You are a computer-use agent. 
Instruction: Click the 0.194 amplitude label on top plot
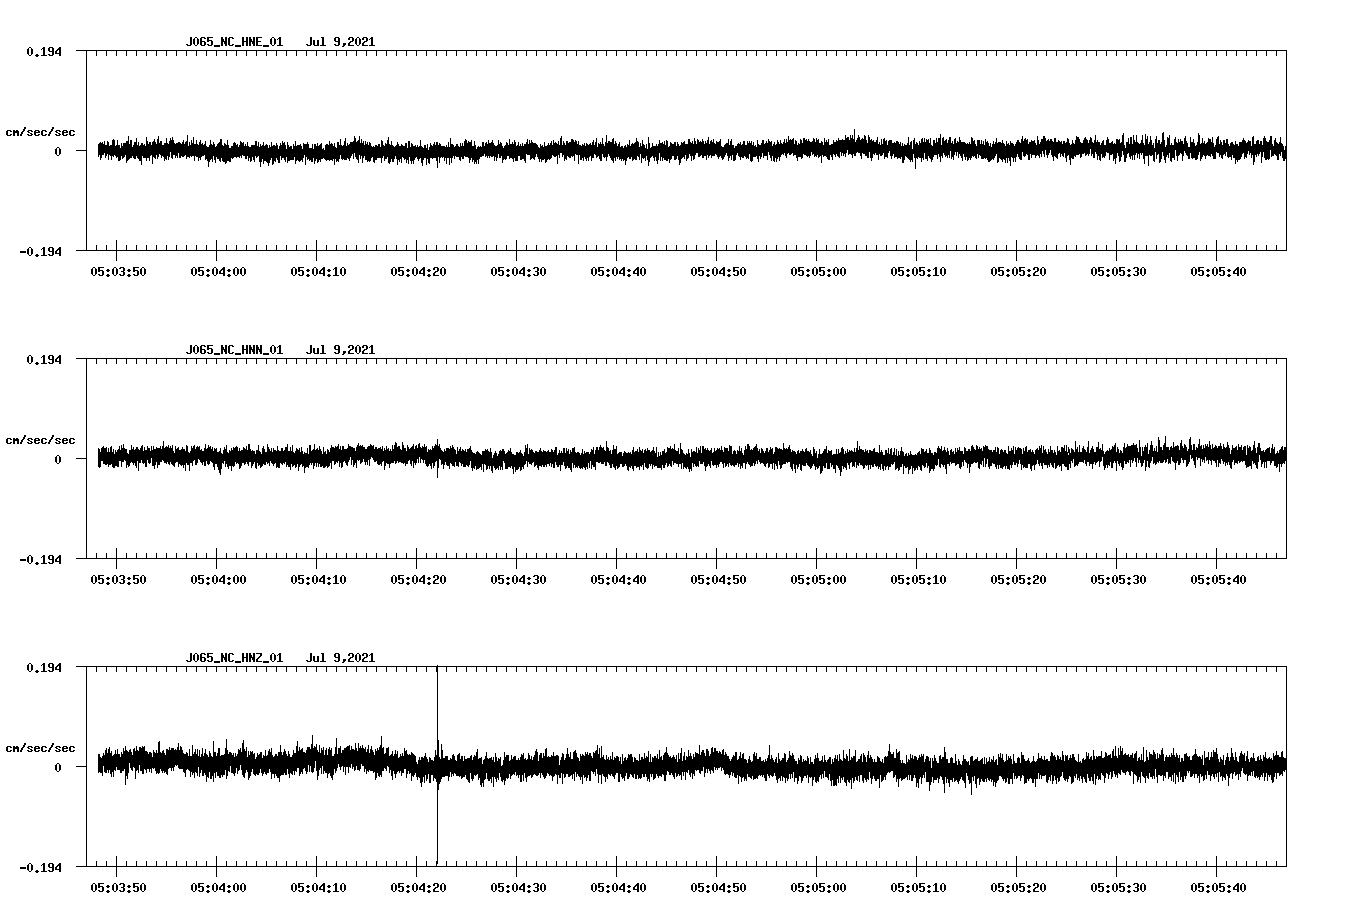tap(44, 50)
